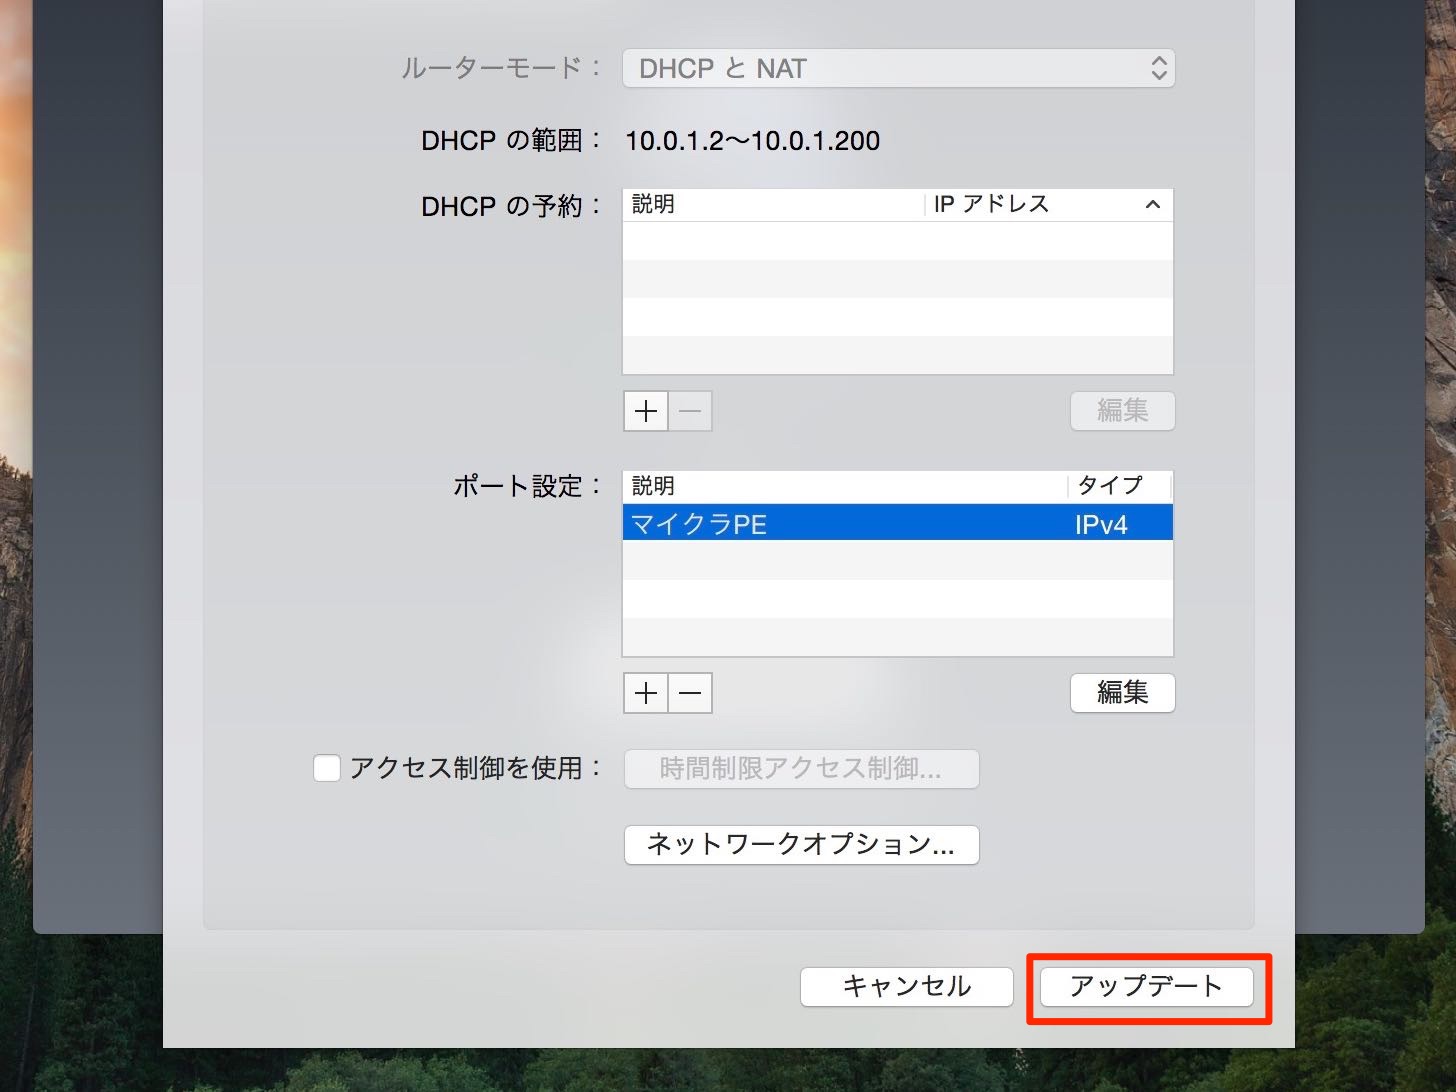The image size is (1456, 1092).
Task: Click 説明 column header in DHCP reservation table
Action: tap(774, 204)
